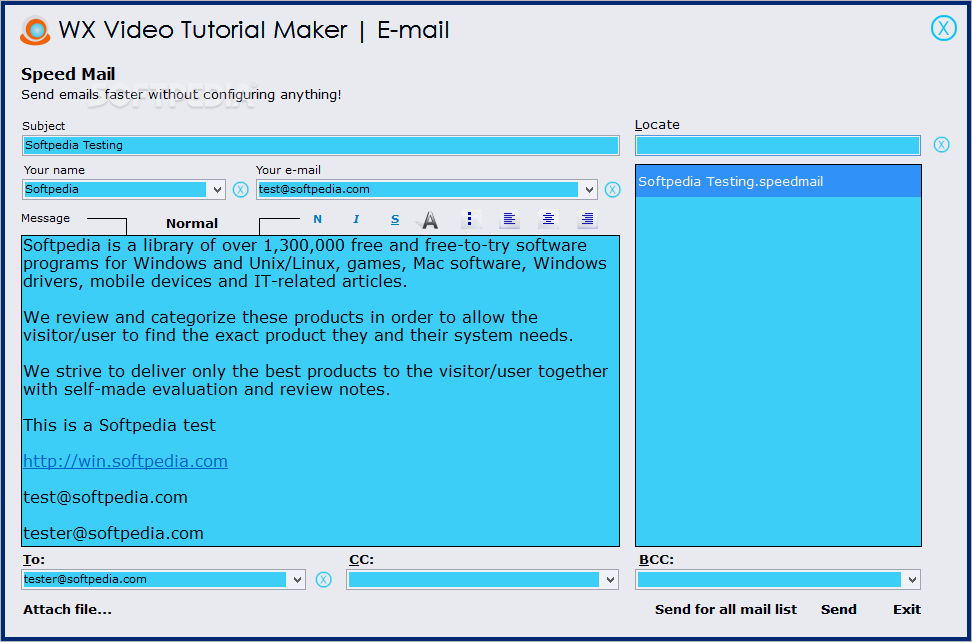Expand the Your name dropdown
This screenshot has height=642, width=972.
(x=218, y=190)
